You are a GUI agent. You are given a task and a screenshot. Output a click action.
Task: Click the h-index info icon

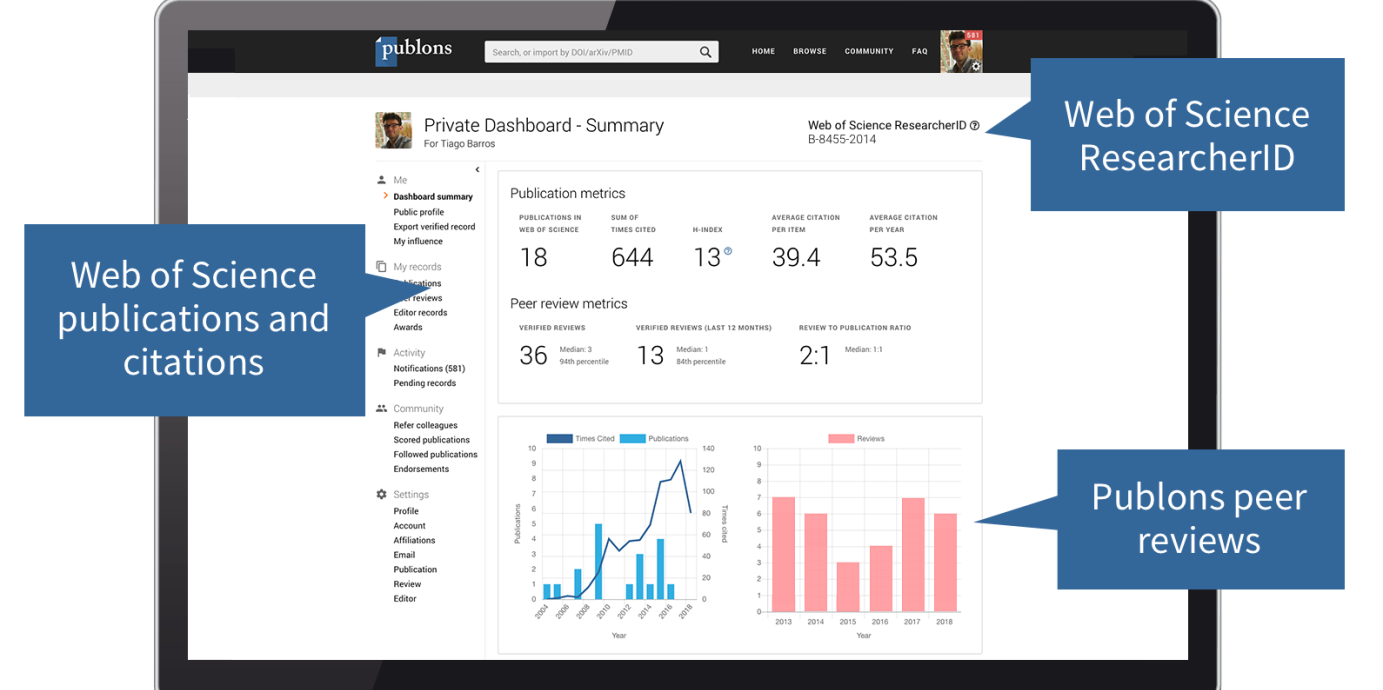[x=728, y=252]
